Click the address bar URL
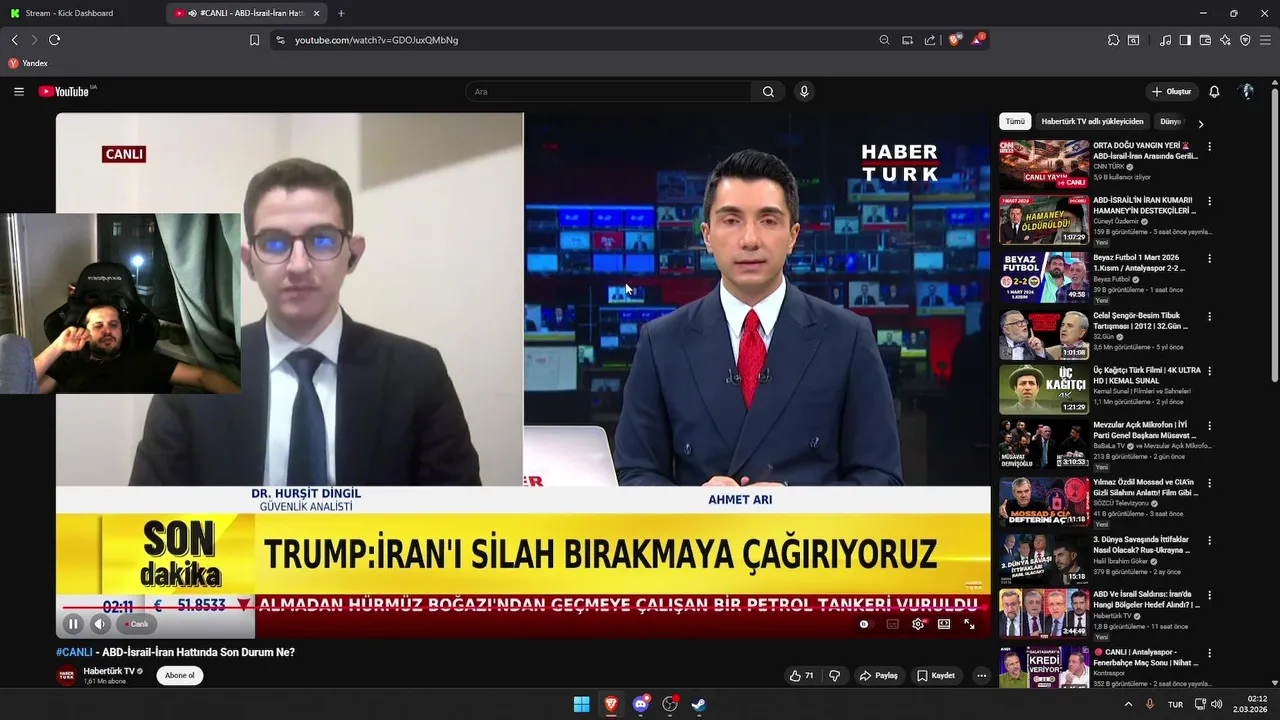1280x720 pixels. pos(376,40)
